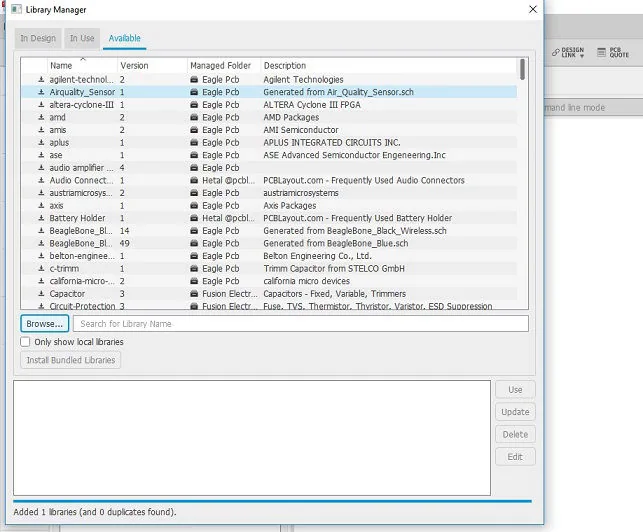Select BeagleBone row with version 14
The width and height of the screenshot is (643, 532).
point(269,231)
